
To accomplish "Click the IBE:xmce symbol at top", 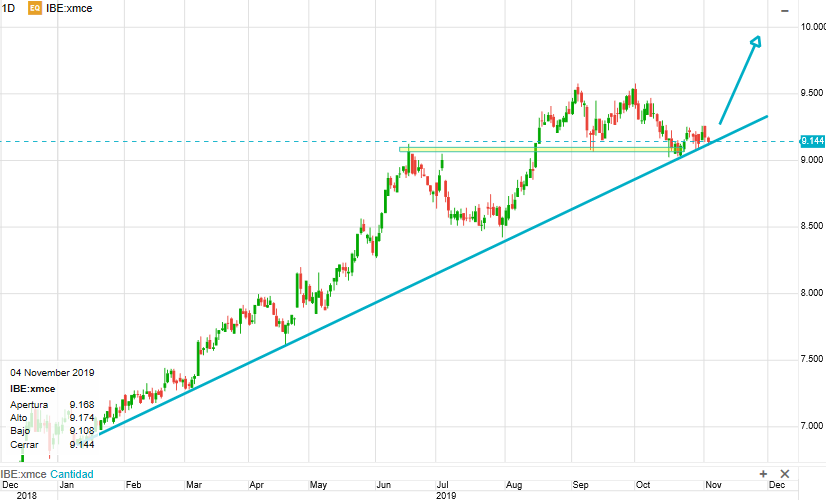I will coord(69,8).
